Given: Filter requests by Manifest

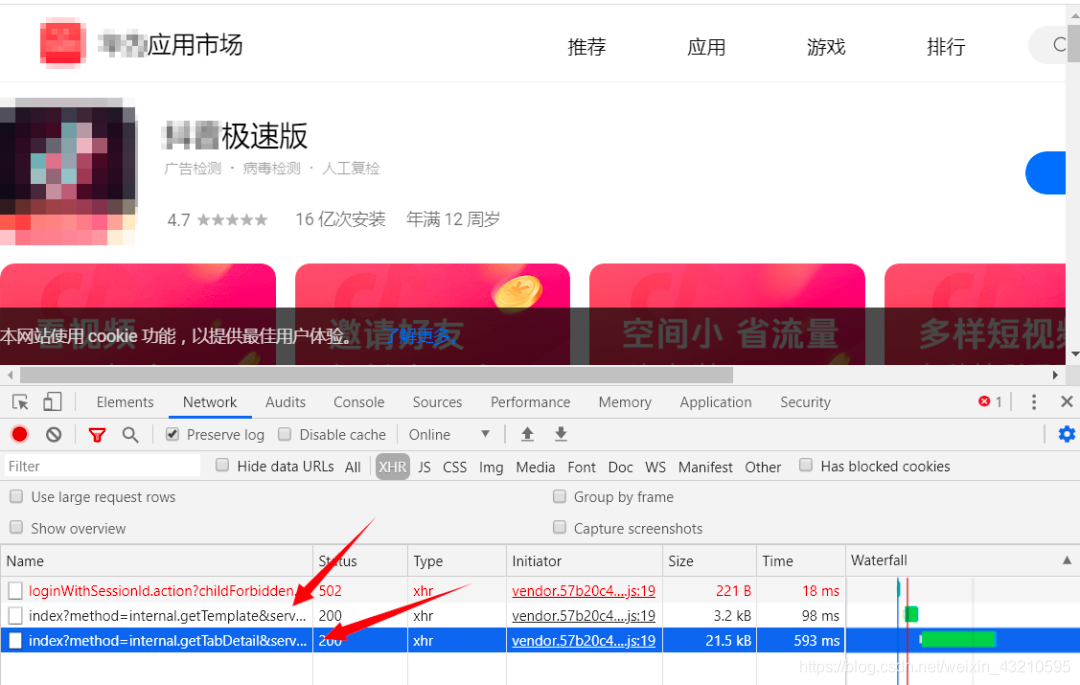Looking at the screenshot, I should tap(705, 467).
